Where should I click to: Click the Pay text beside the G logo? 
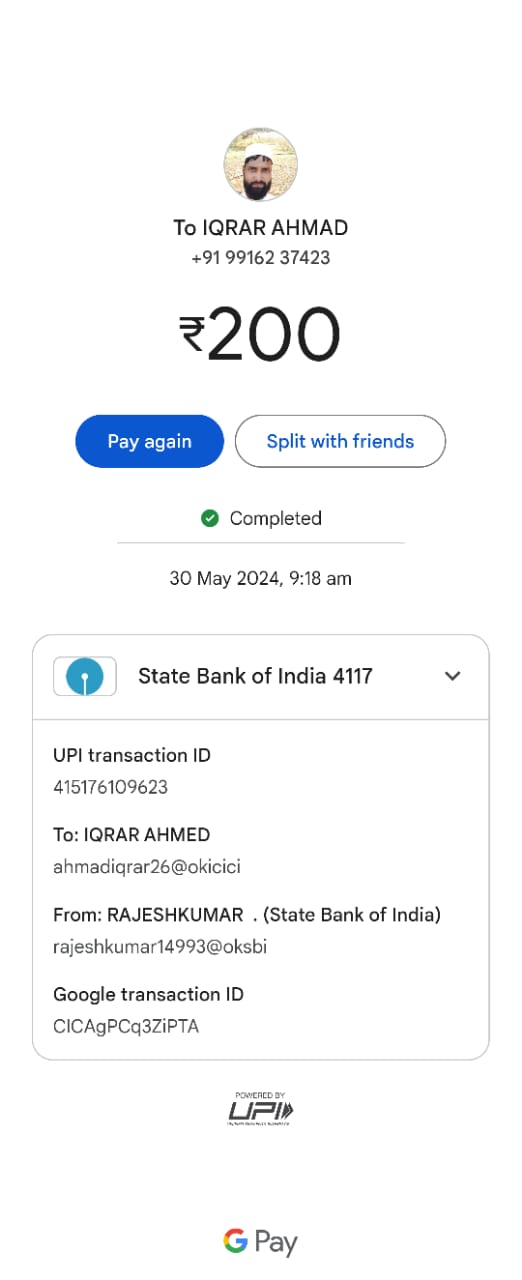(276, 1243)
